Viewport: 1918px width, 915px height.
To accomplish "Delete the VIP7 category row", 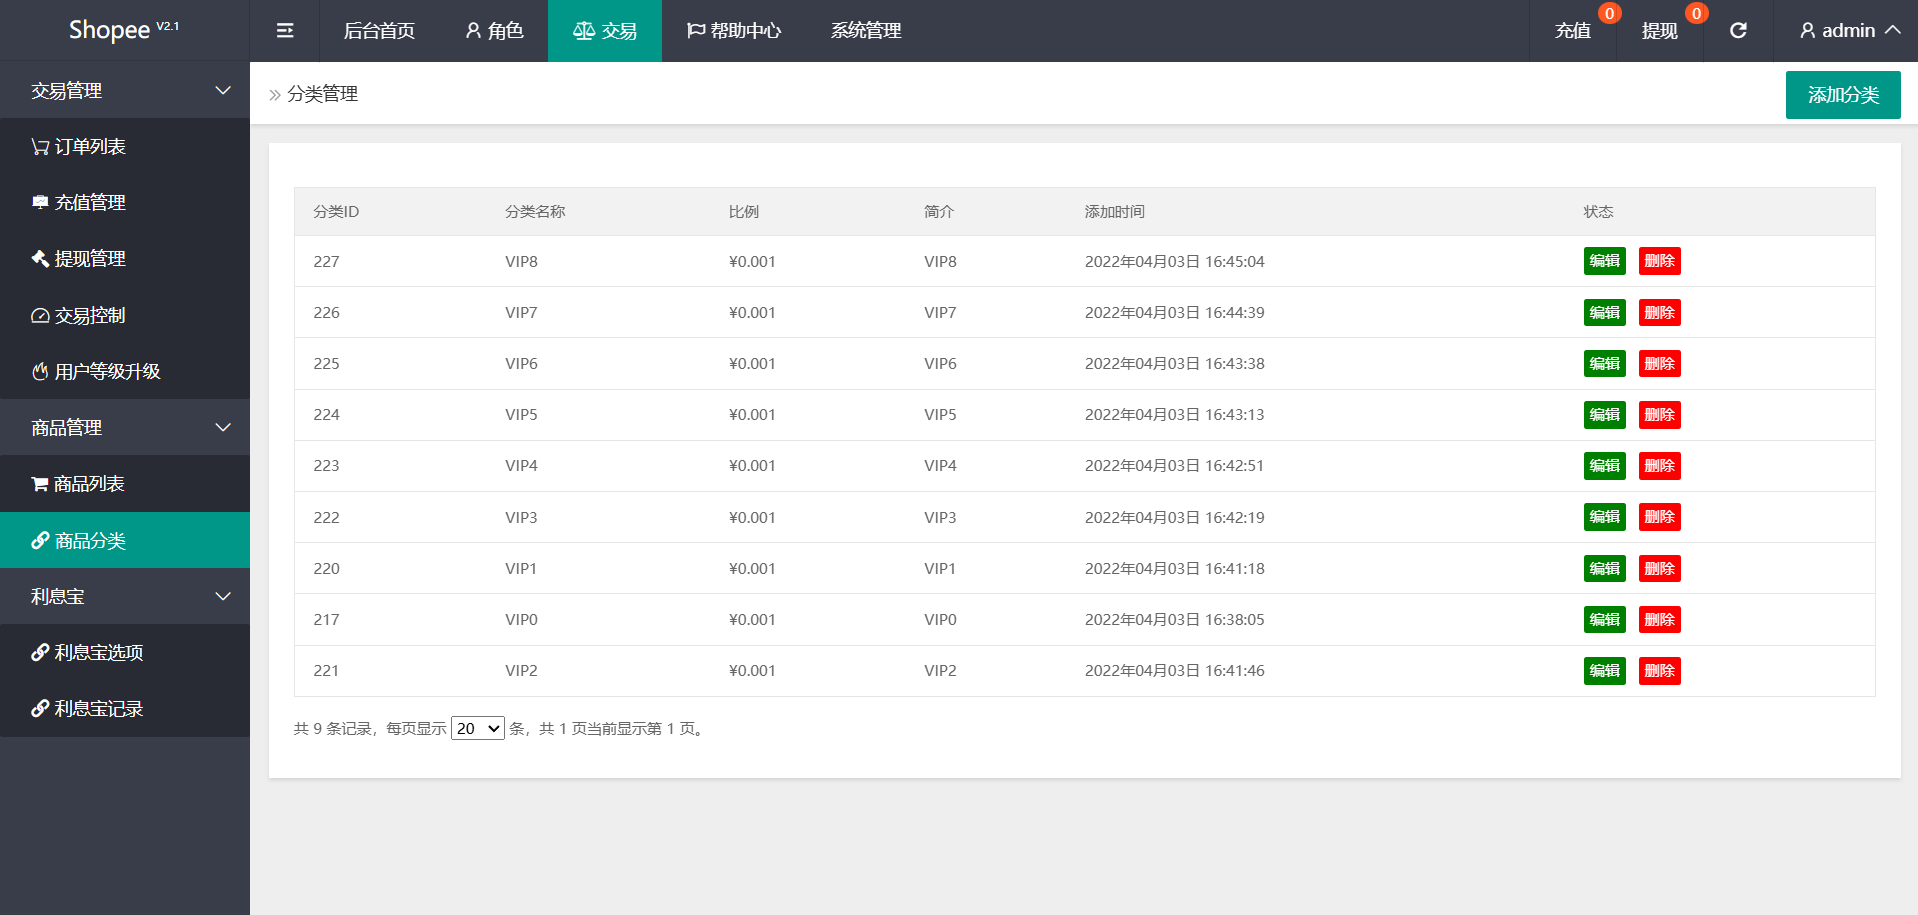I will point(1660,312).
